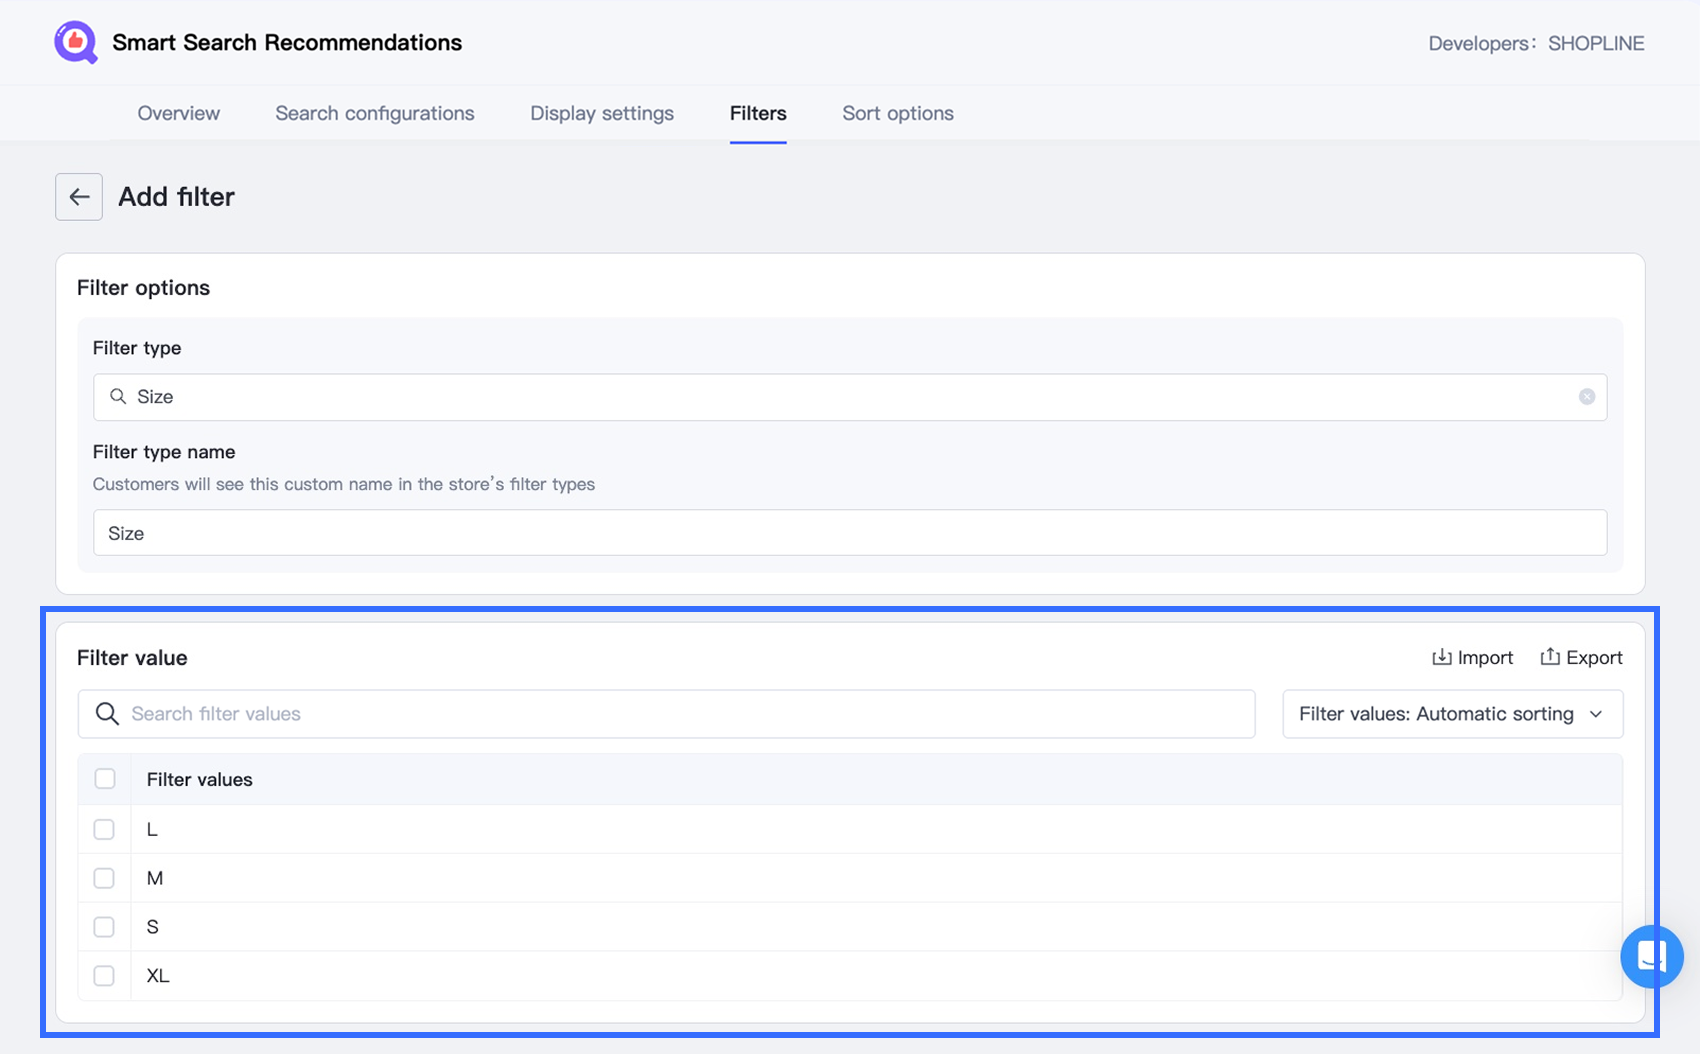Click the Filter type name input field
Viewport: 1700px width, 1054px height.
coord(850,533)
